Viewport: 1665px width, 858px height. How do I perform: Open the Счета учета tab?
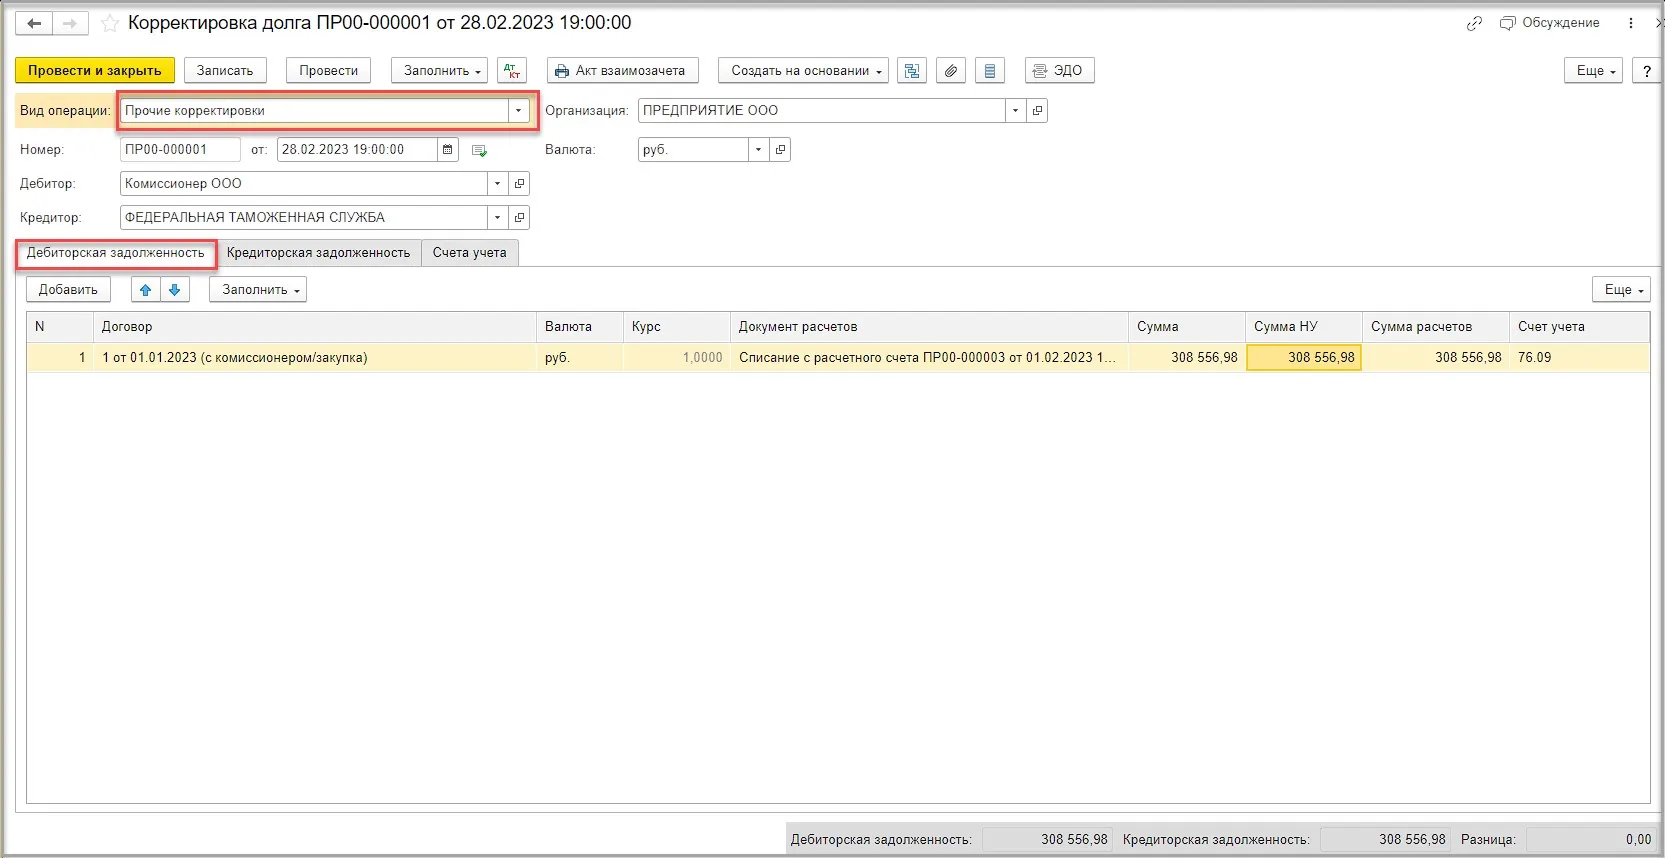[469, 253]
